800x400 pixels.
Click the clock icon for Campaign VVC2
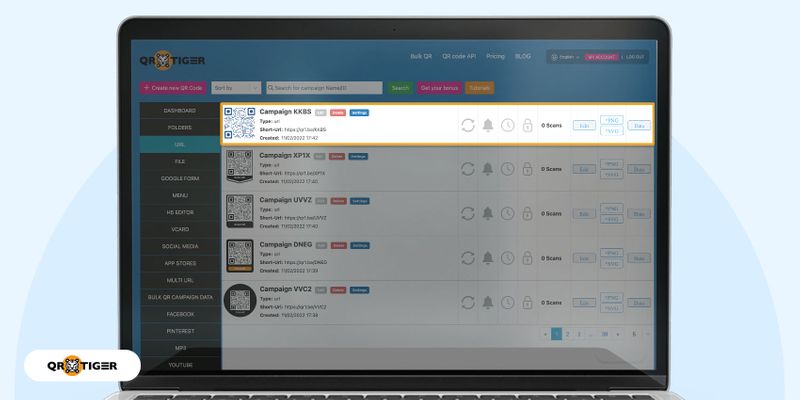pyautogui.click(x=507, y=303)
